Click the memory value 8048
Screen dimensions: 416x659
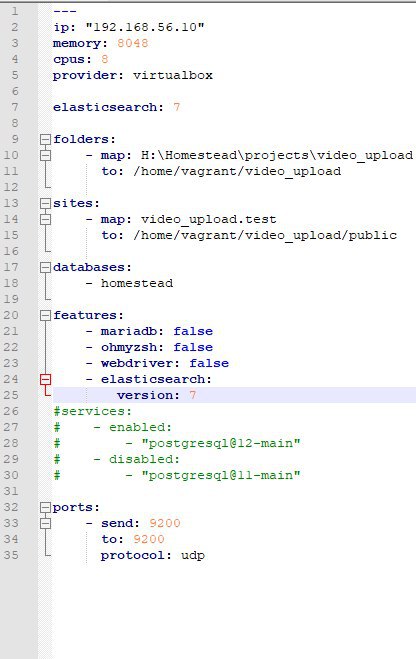[133, 43]
